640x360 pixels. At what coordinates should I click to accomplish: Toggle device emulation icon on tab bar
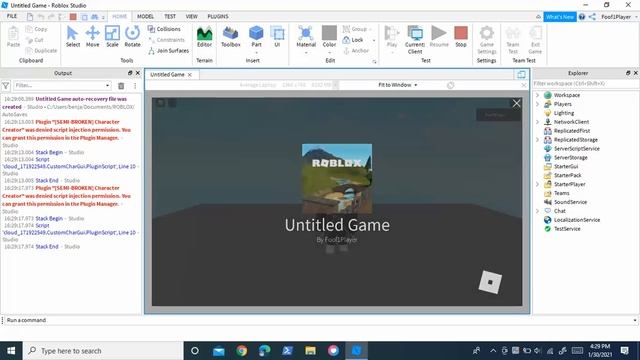pyautogui.click(x=521, y=74)
